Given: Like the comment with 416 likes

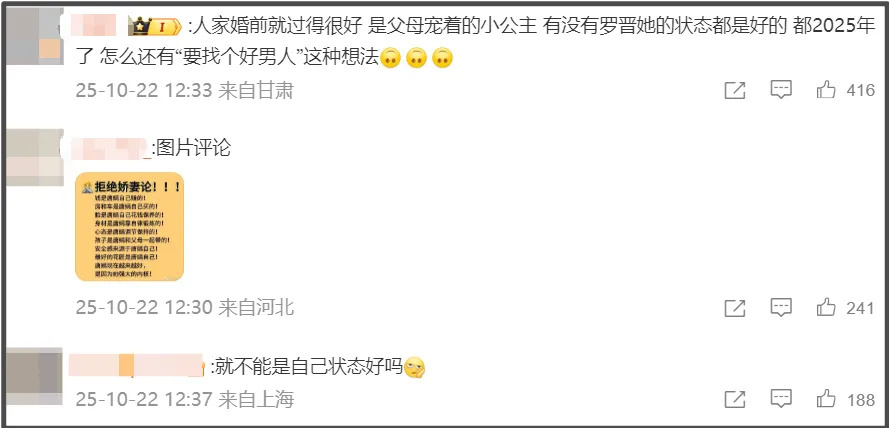Looking at the screenshot, I should [826, 90].
